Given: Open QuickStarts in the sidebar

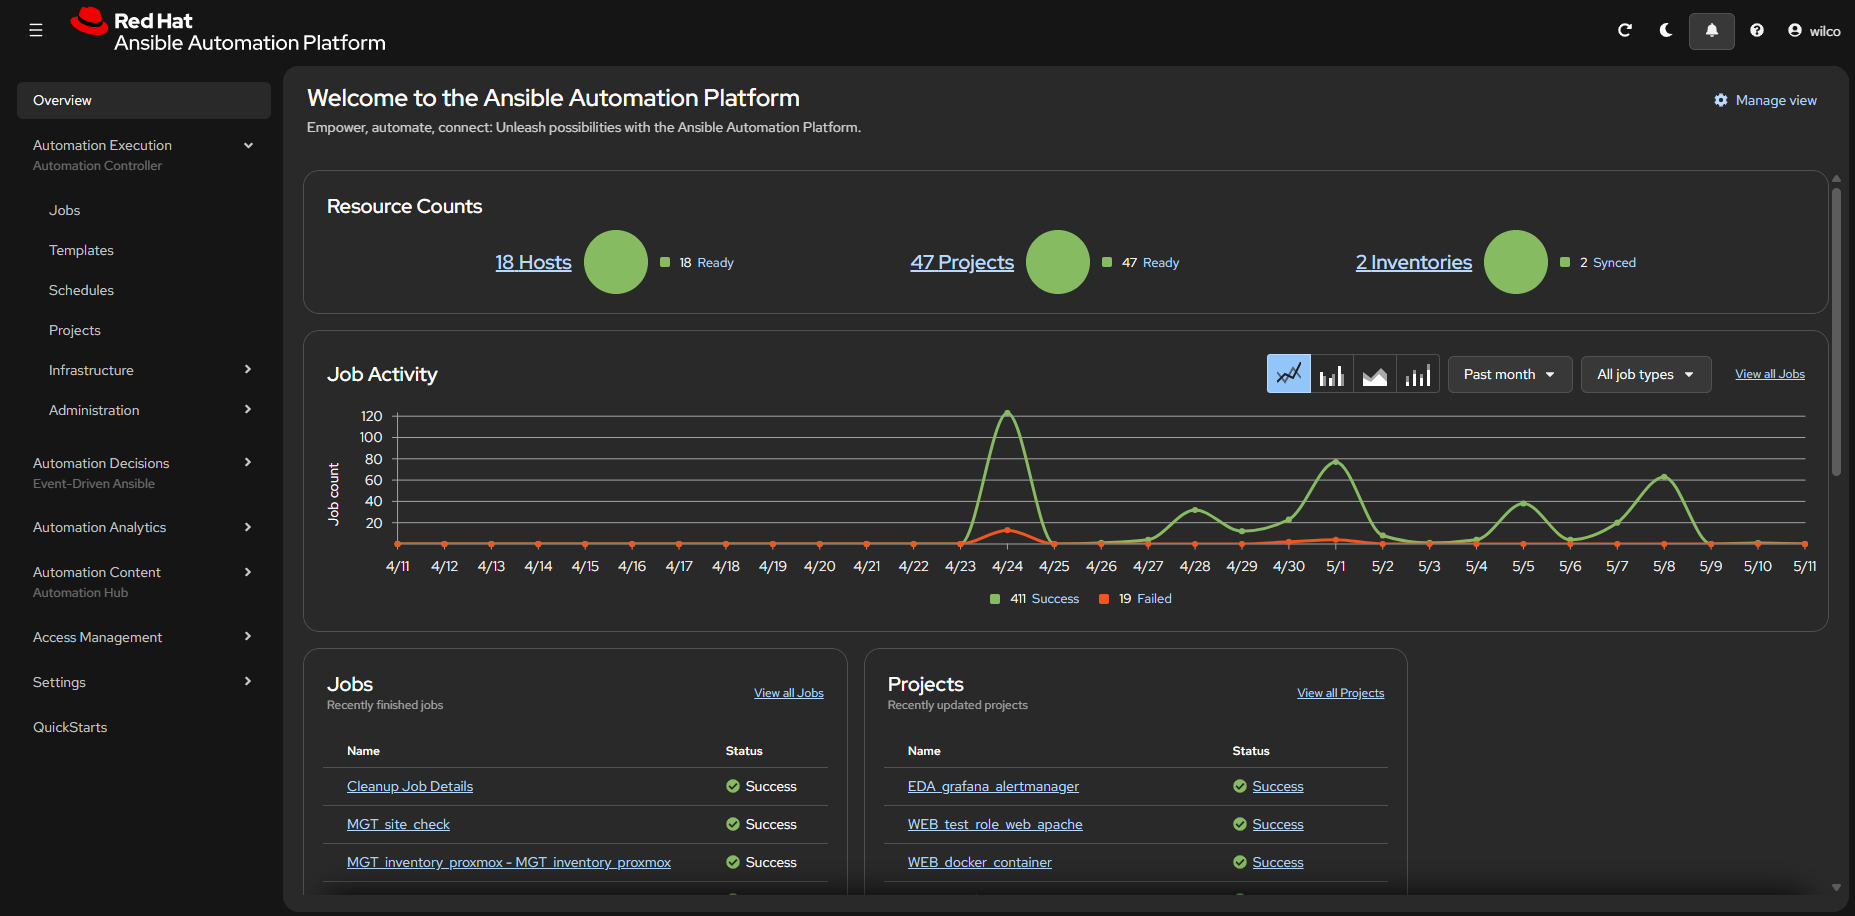Looking at the screenshot, I should click(70, 727).
